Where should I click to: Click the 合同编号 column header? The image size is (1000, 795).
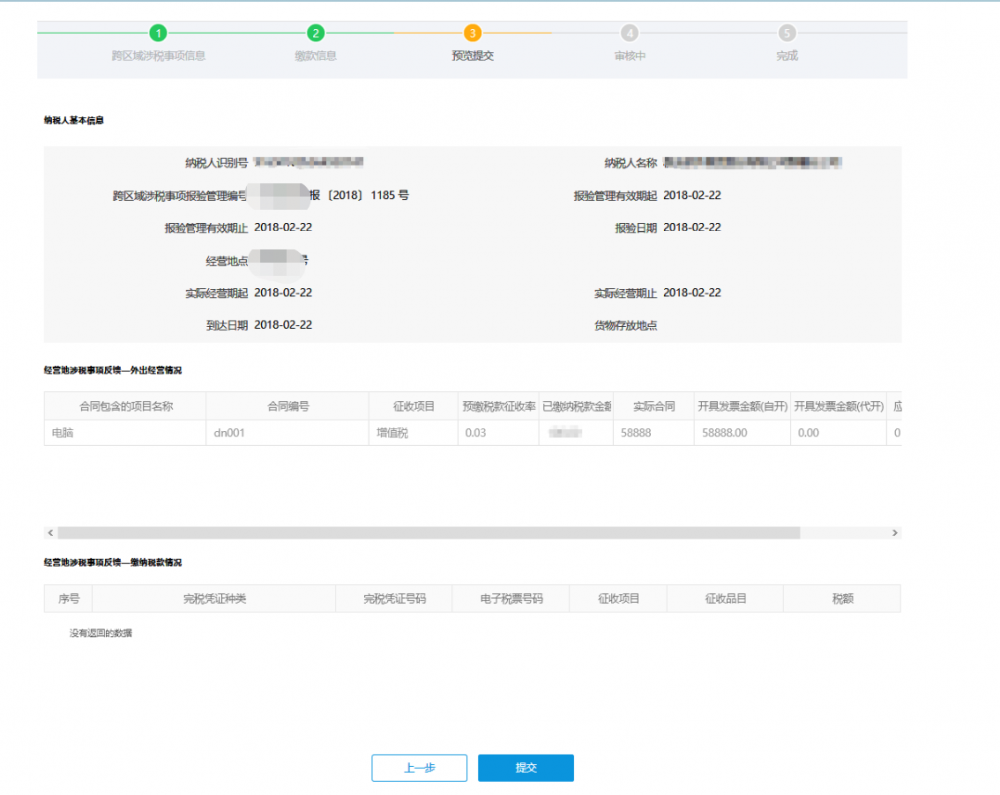coord(287,406)
